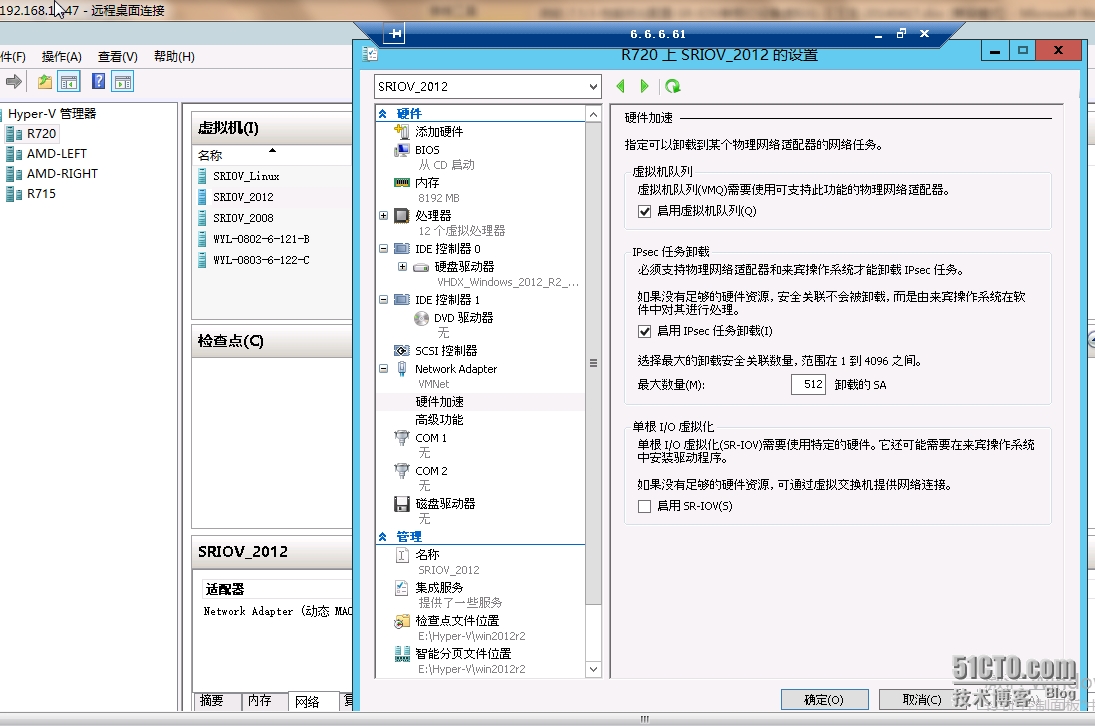Viewport: 1095px width, 726px height.
Task: Click the DVD 驱动器 disc icon
Action: pos(421,318)
